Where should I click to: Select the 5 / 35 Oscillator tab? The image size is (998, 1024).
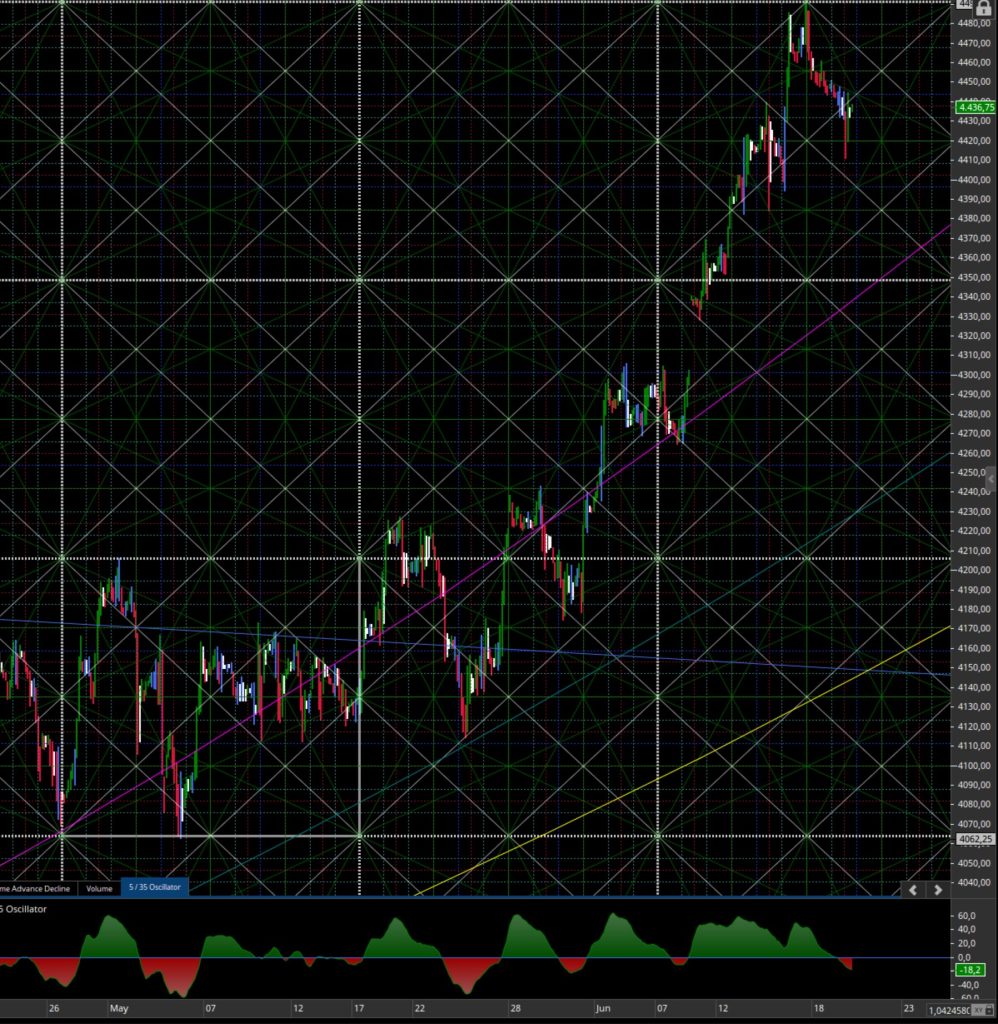tap(155, 887)
